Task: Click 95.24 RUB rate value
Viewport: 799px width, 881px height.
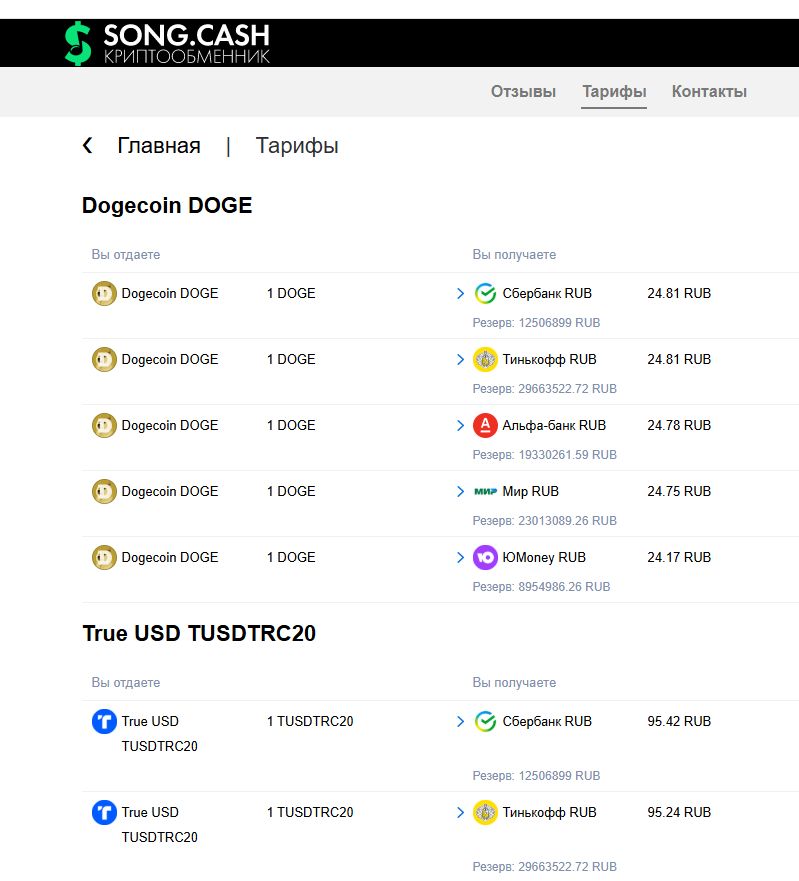Action: pos(679,812)
